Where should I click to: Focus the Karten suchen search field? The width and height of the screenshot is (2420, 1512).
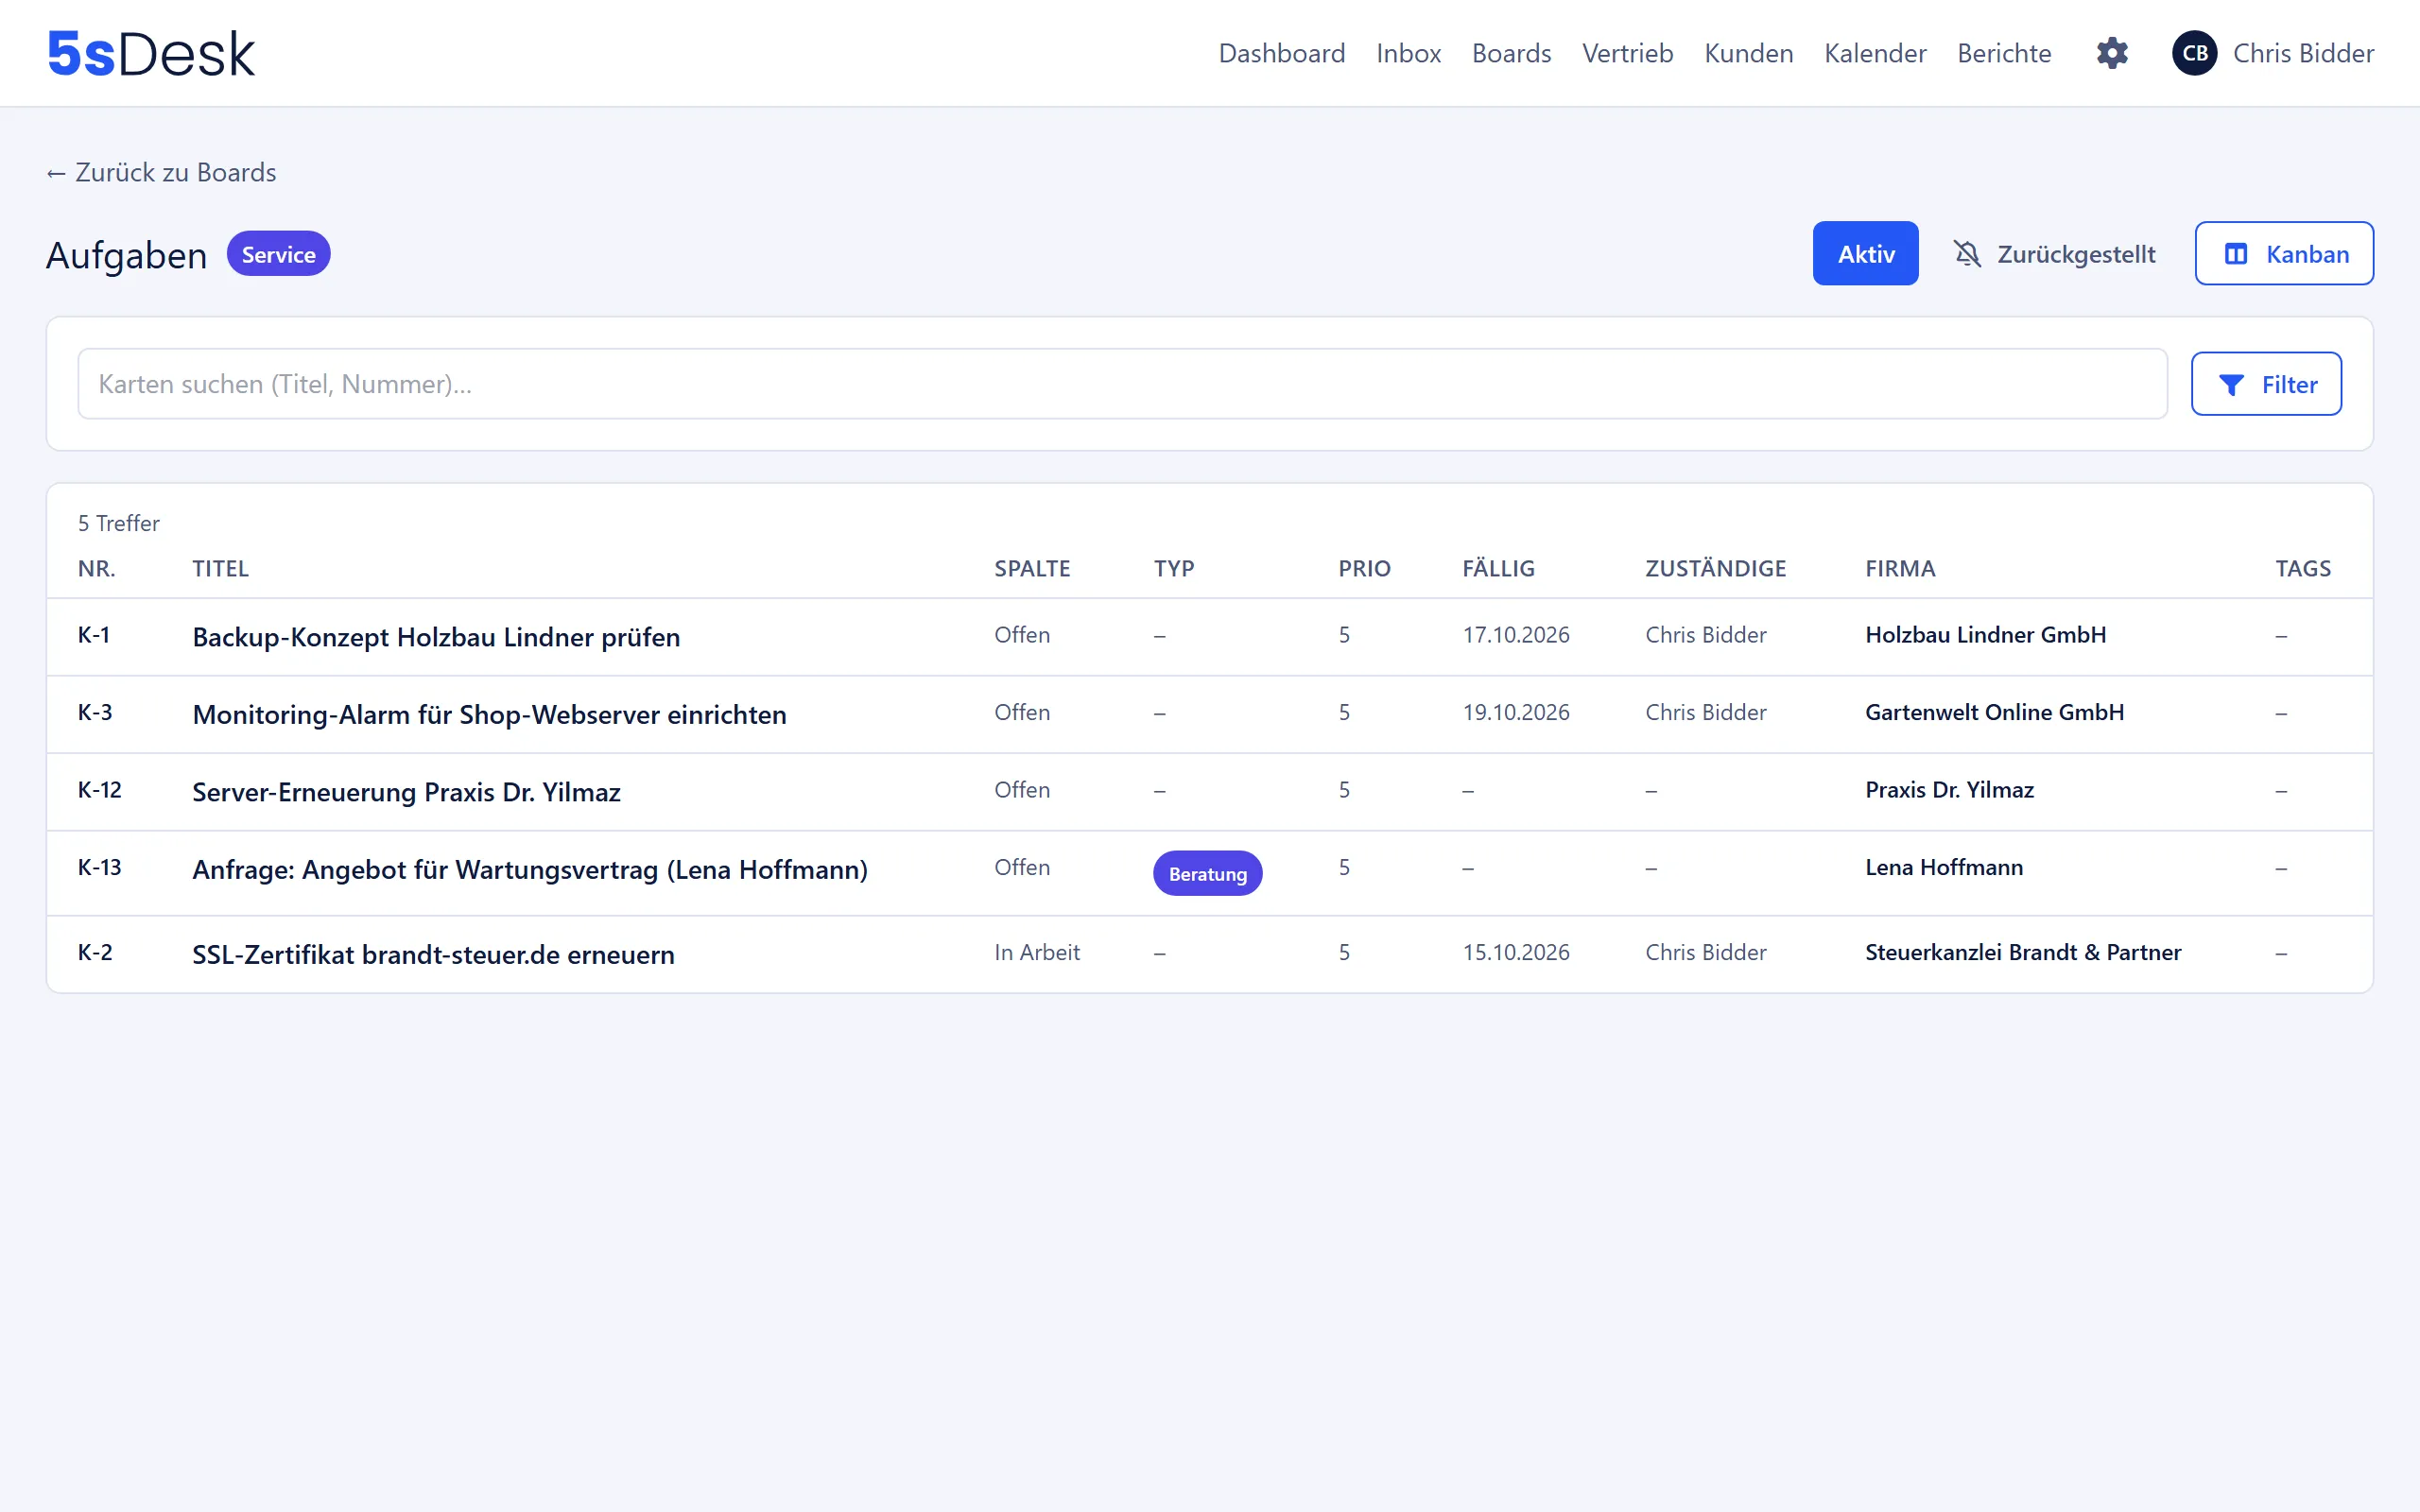[1122, 384]
